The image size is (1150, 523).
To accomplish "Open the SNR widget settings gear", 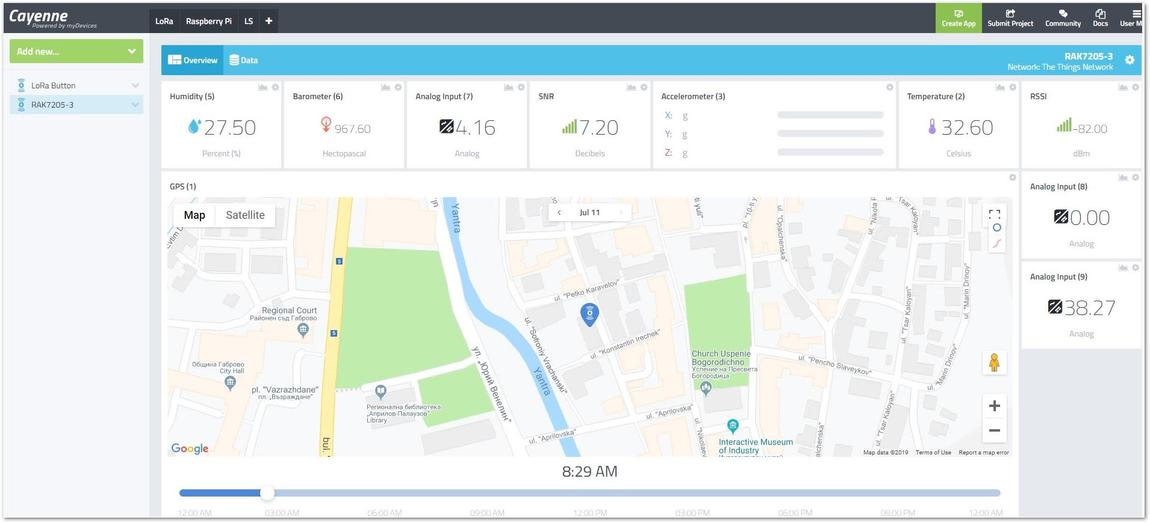I will [x=643, y=87].
